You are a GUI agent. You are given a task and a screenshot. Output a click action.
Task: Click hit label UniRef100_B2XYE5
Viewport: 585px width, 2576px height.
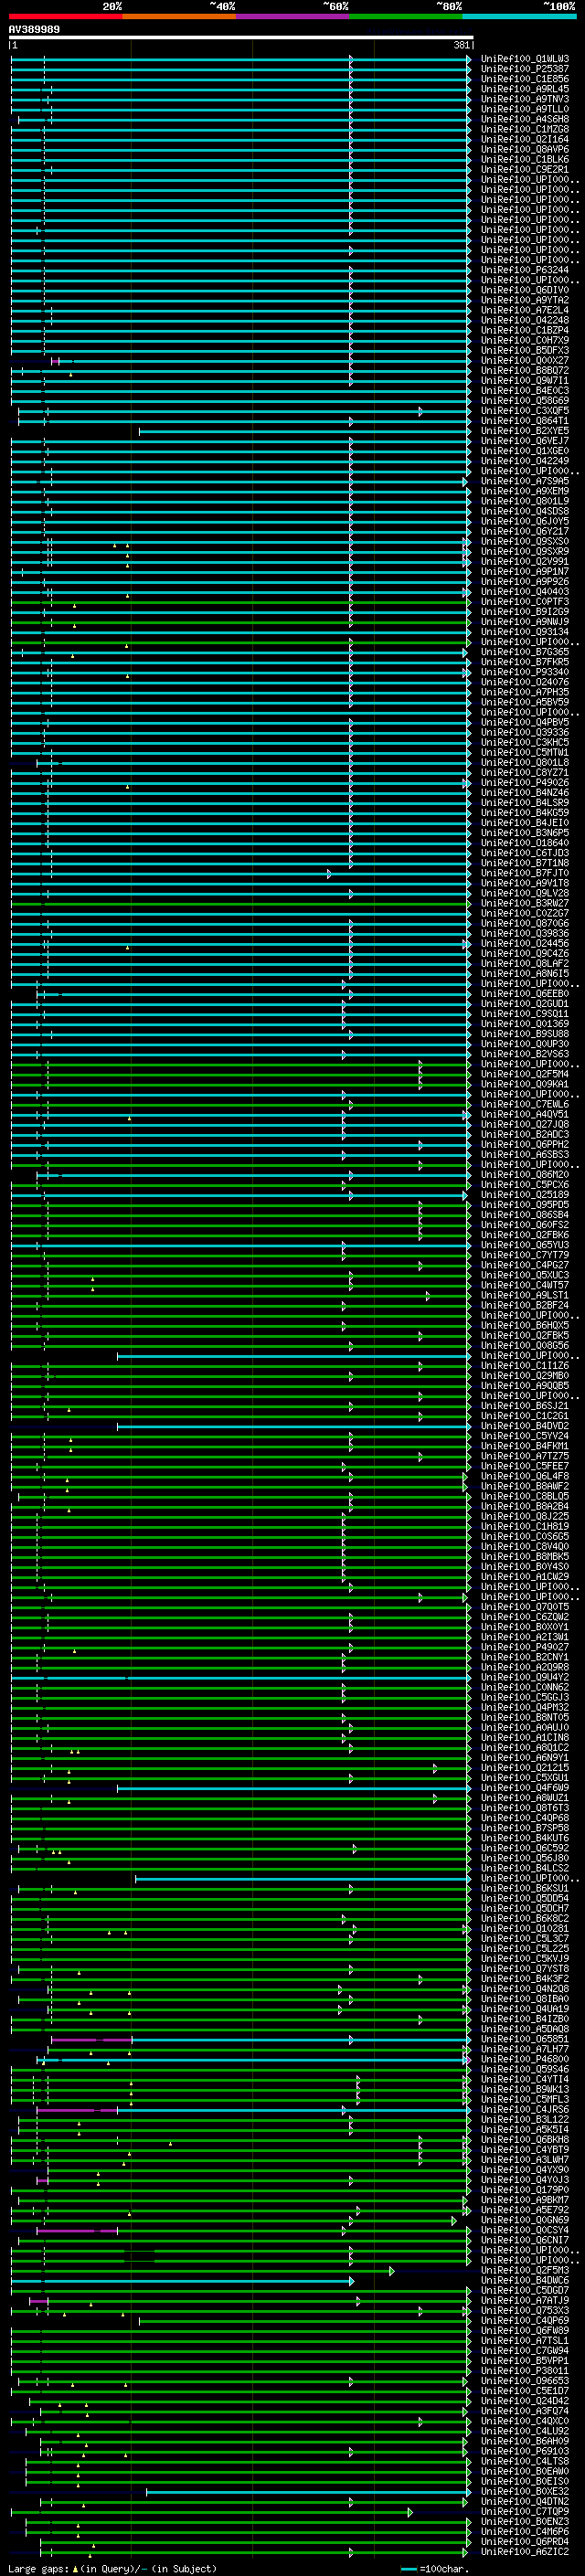click(x=525, y=431)
